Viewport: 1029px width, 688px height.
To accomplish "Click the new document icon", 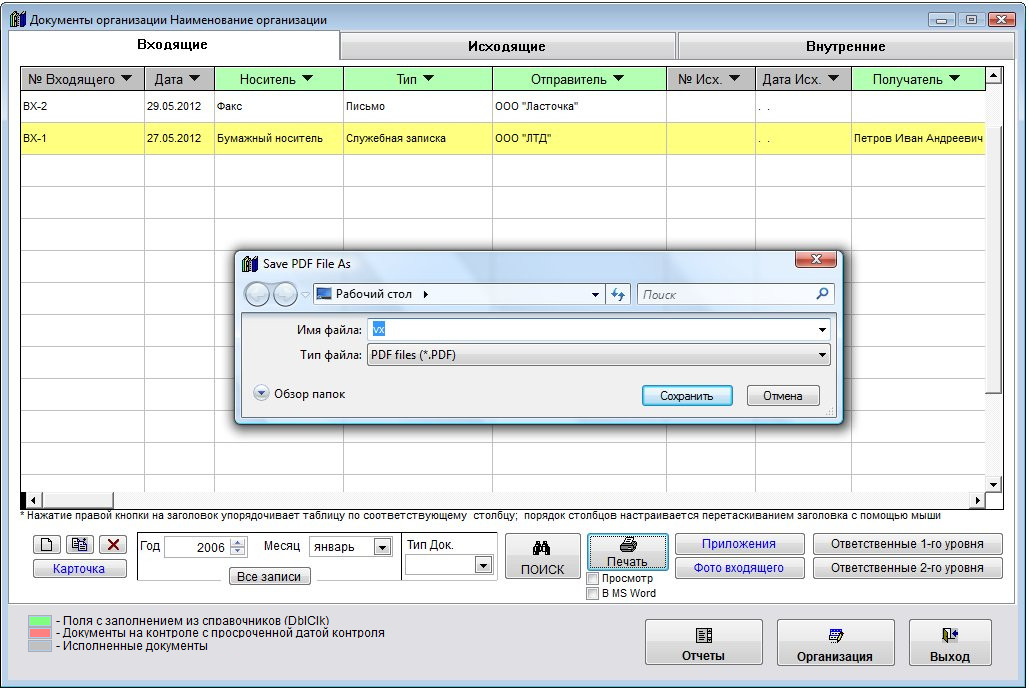I will 47,545.
